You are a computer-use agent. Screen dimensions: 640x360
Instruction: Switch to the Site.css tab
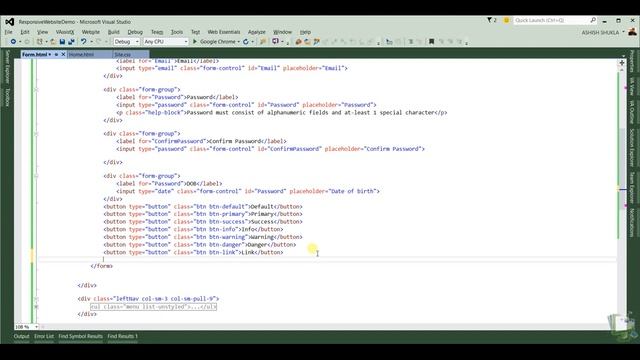click(x=122, y=54)
